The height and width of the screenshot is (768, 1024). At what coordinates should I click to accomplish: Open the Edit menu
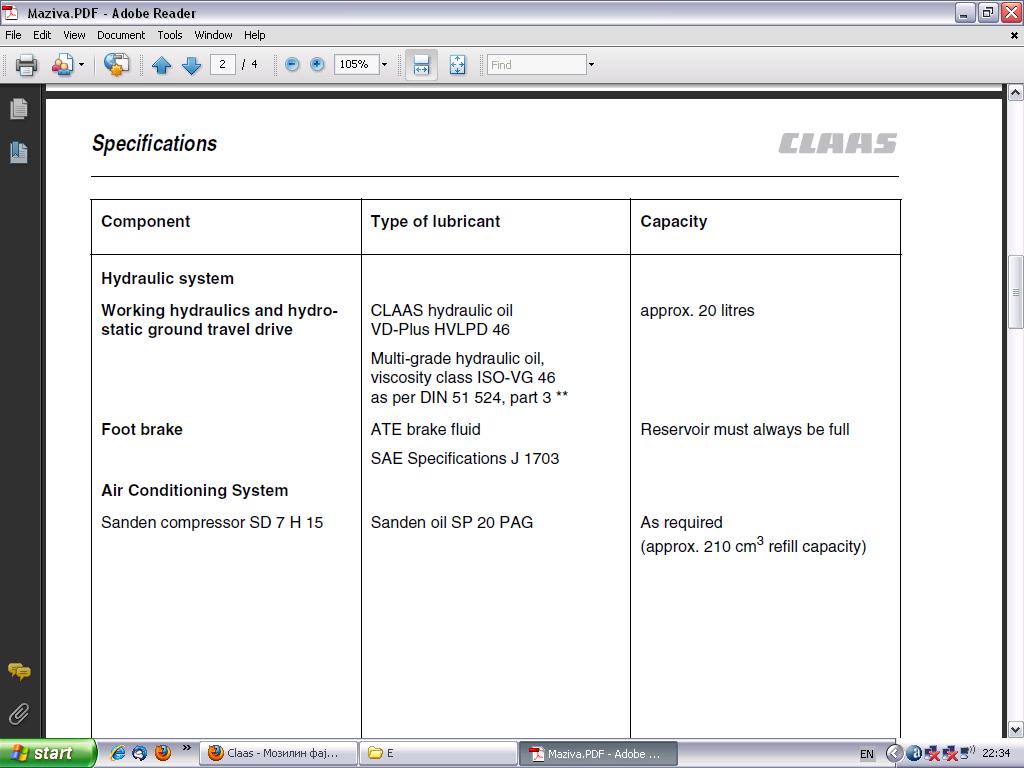(x=42, y=35)
